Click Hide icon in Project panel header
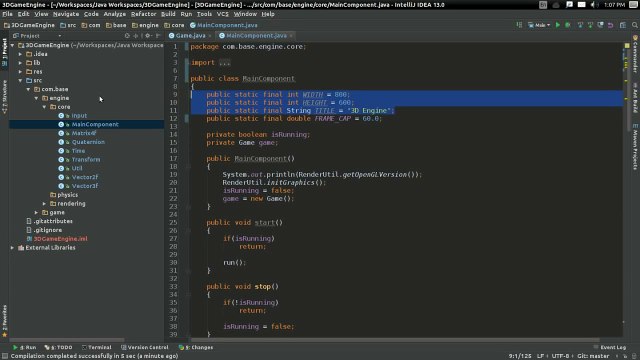This screenshot has width=640, height=360. (158, 36)
